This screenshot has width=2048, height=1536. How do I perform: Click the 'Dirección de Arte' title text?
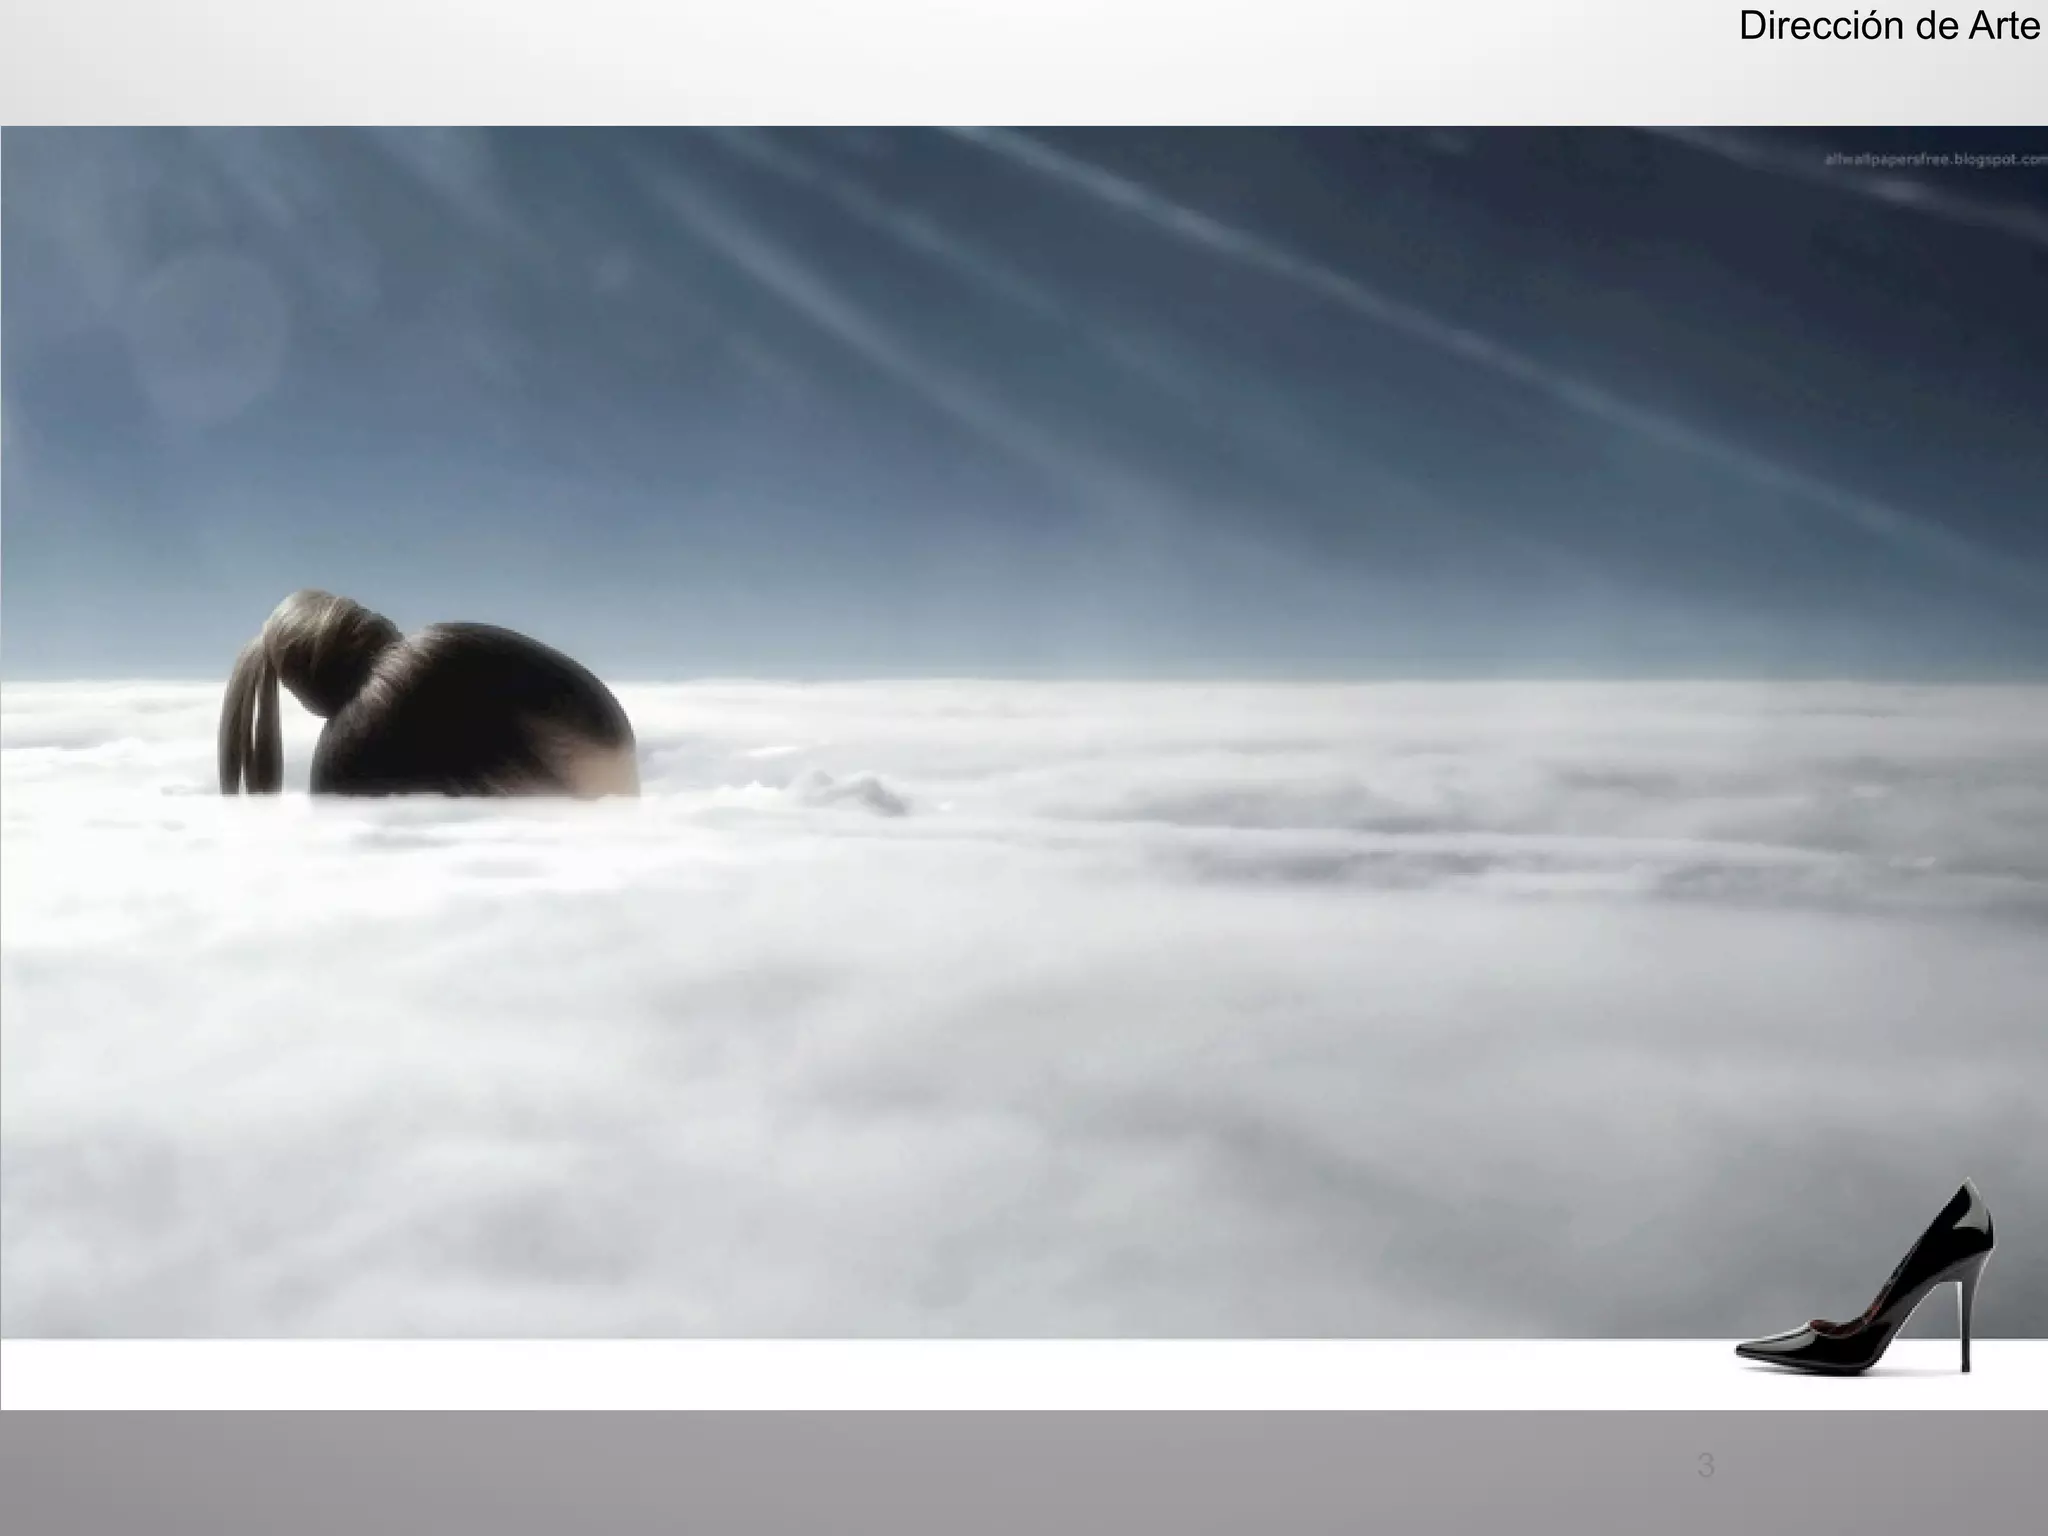click(x=1888, y=26)
